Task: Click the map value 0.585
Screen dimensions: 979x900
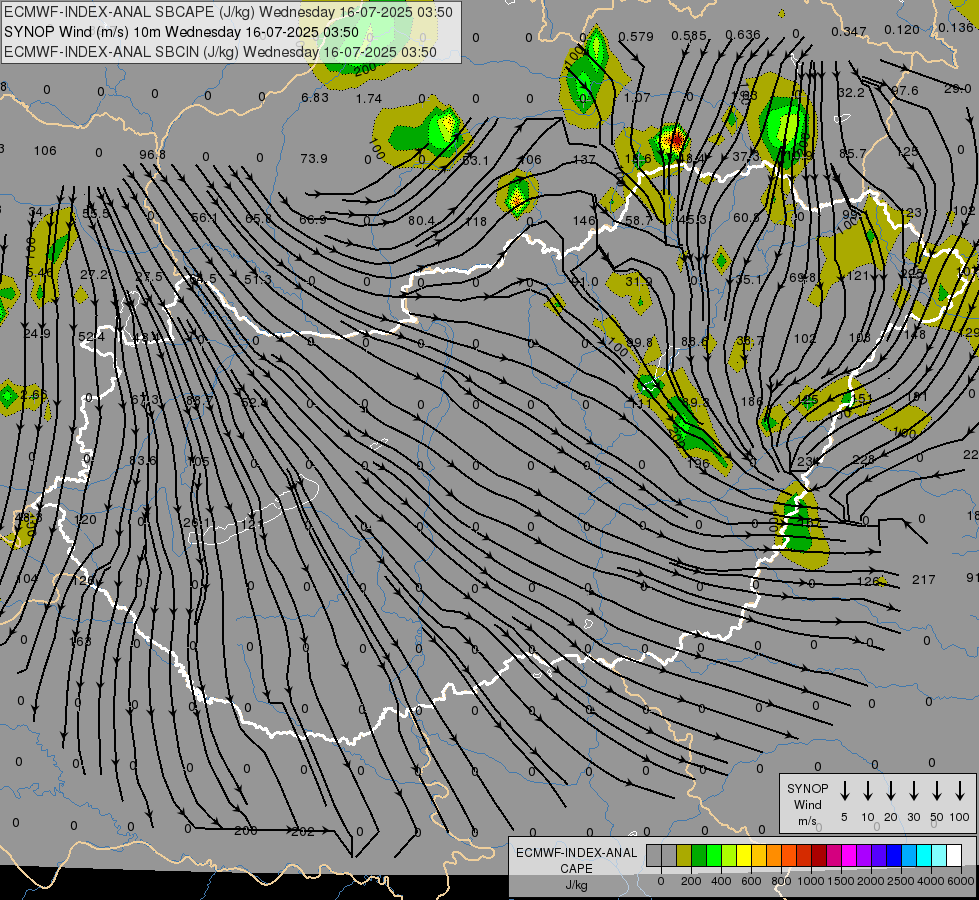Action: pos(689,36)
